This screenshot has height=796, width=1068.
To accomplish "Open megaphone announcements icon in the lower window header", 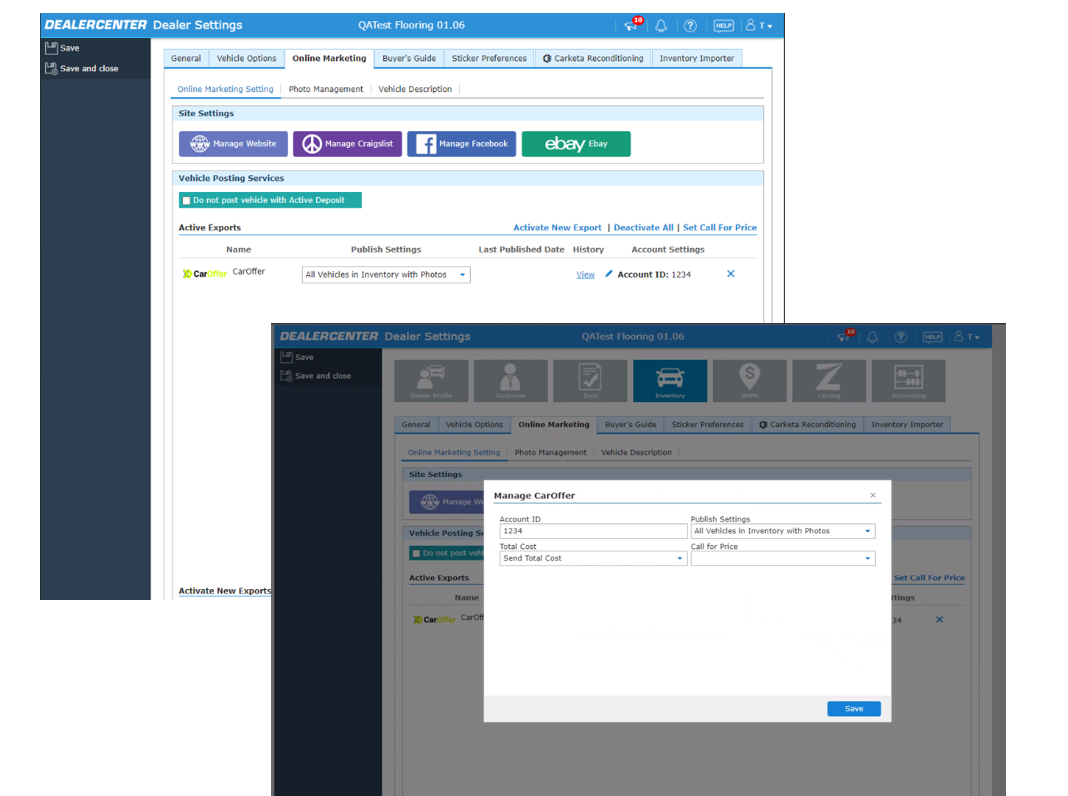I will (x=845, y=336).
